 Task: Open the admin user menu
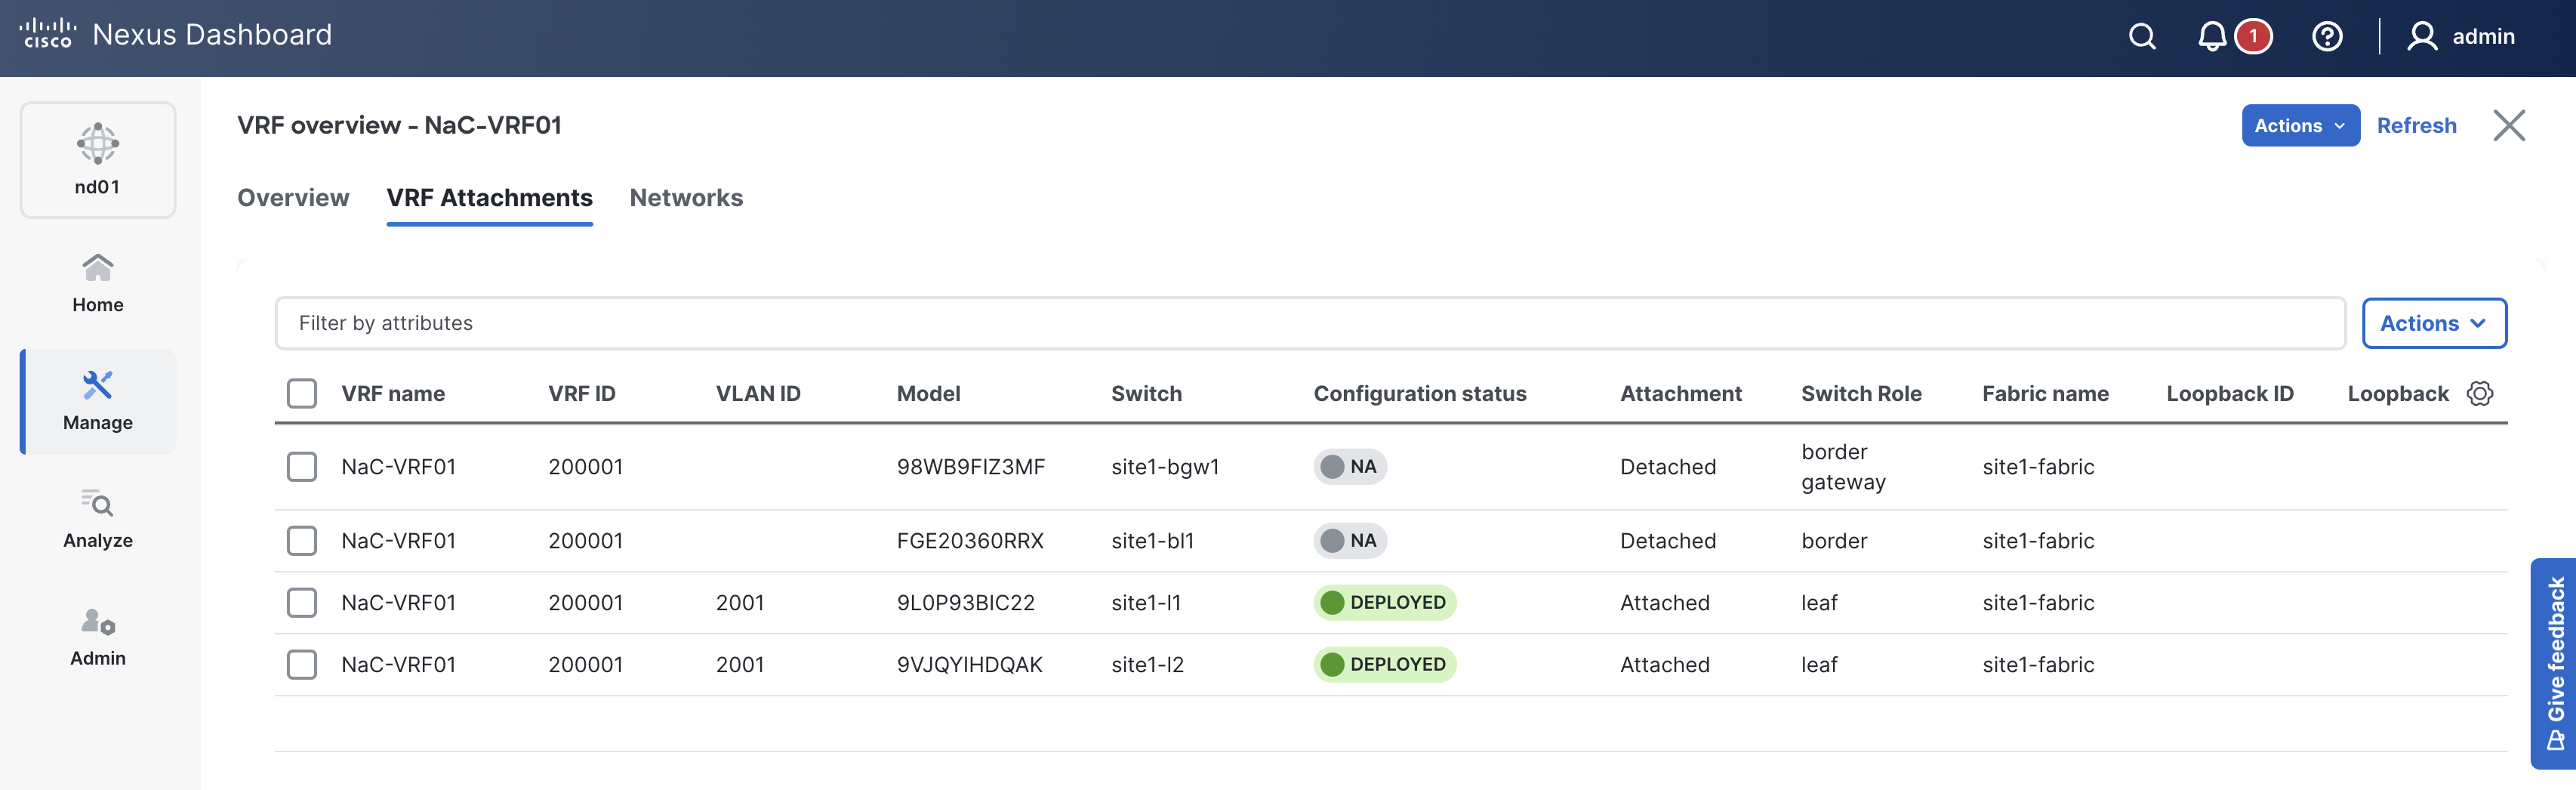2461,37
